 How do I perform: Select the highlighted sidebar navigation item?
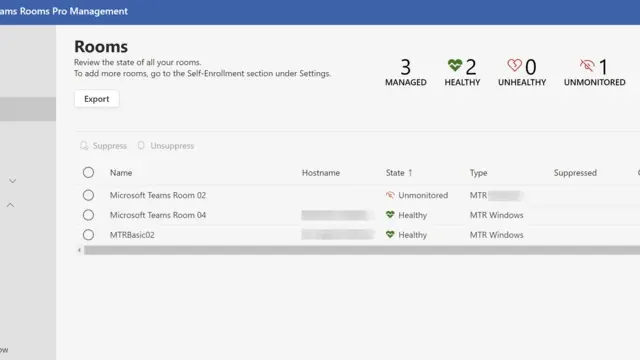(x=28, y=109)
